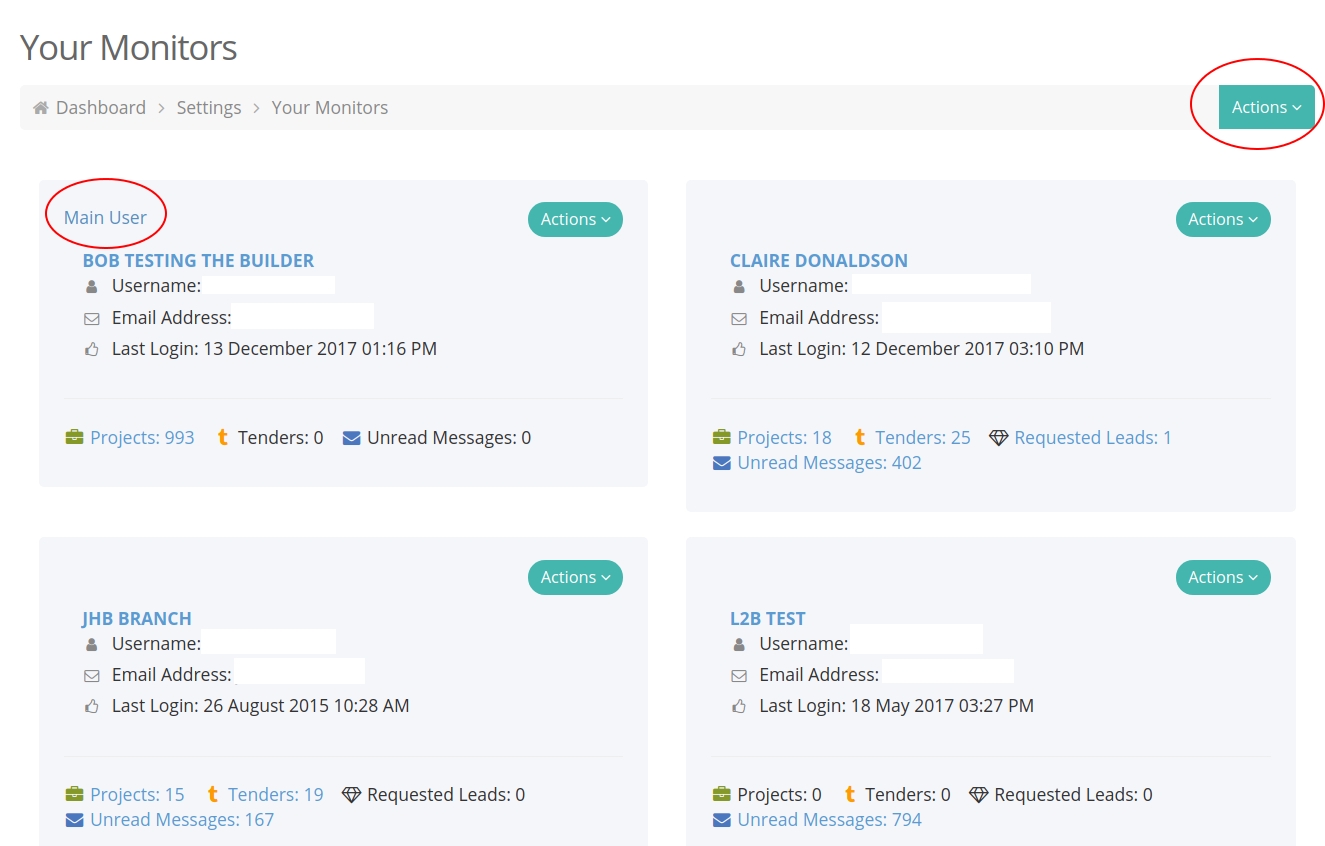Viewport: 1325px width, 846px height.
Task: Click Tenders: 0 in Bob's card
Action: coord(281,437)
